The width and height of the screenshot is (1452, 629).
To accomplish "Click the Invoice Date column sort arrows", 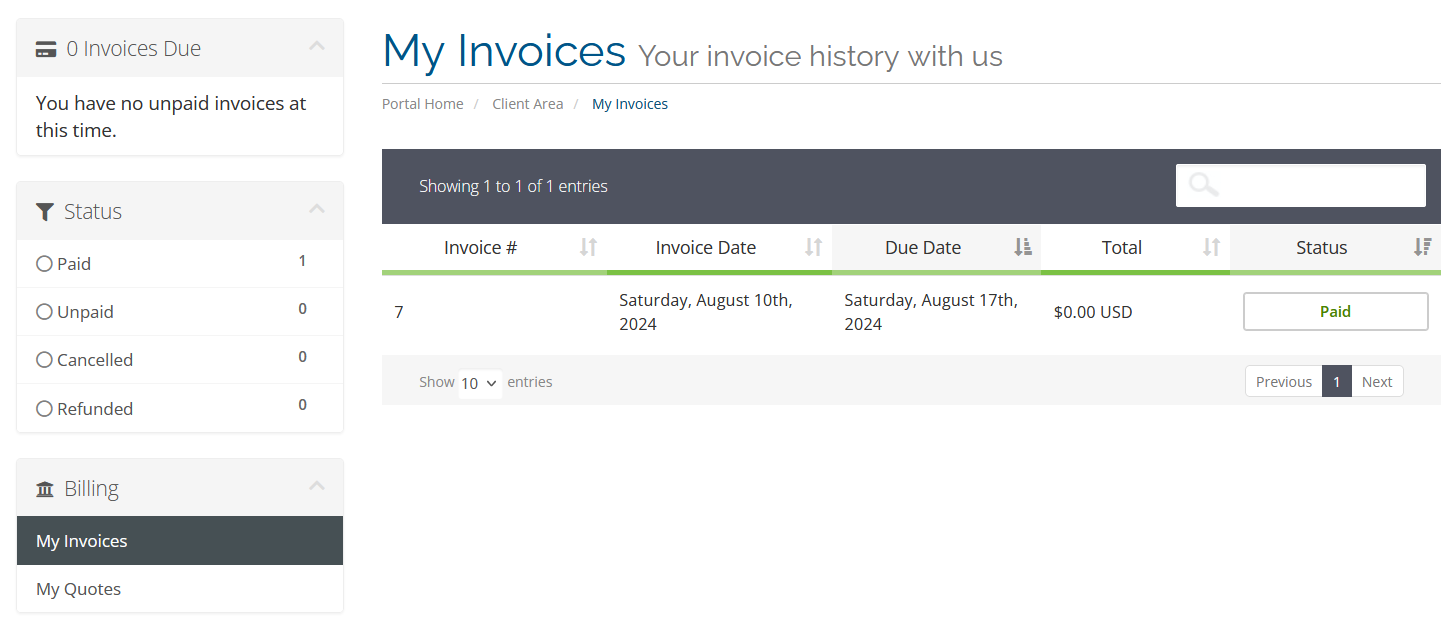I will pyautogui.click(x=814, y=247).
